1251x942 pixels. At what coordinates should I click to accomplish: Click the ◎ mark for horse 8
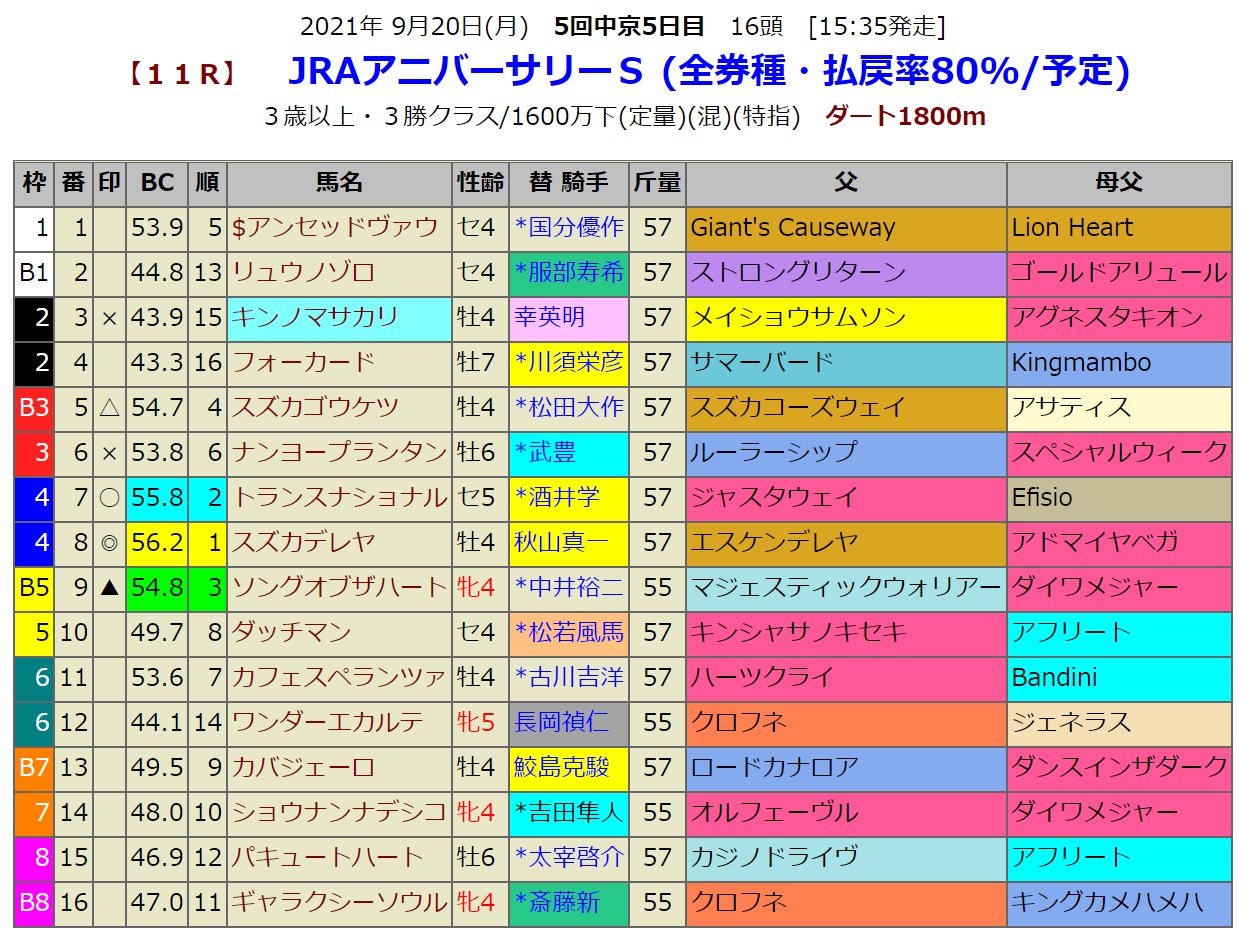point(109,542)
